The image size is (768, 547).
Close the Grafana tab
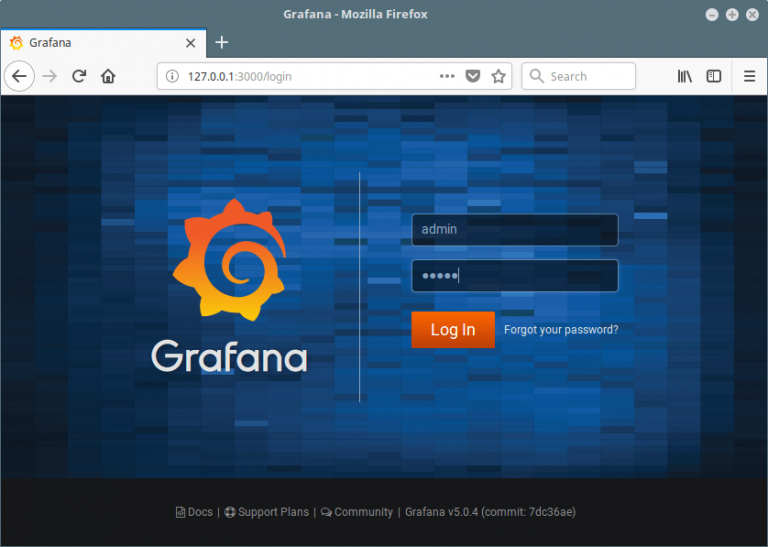191,43
